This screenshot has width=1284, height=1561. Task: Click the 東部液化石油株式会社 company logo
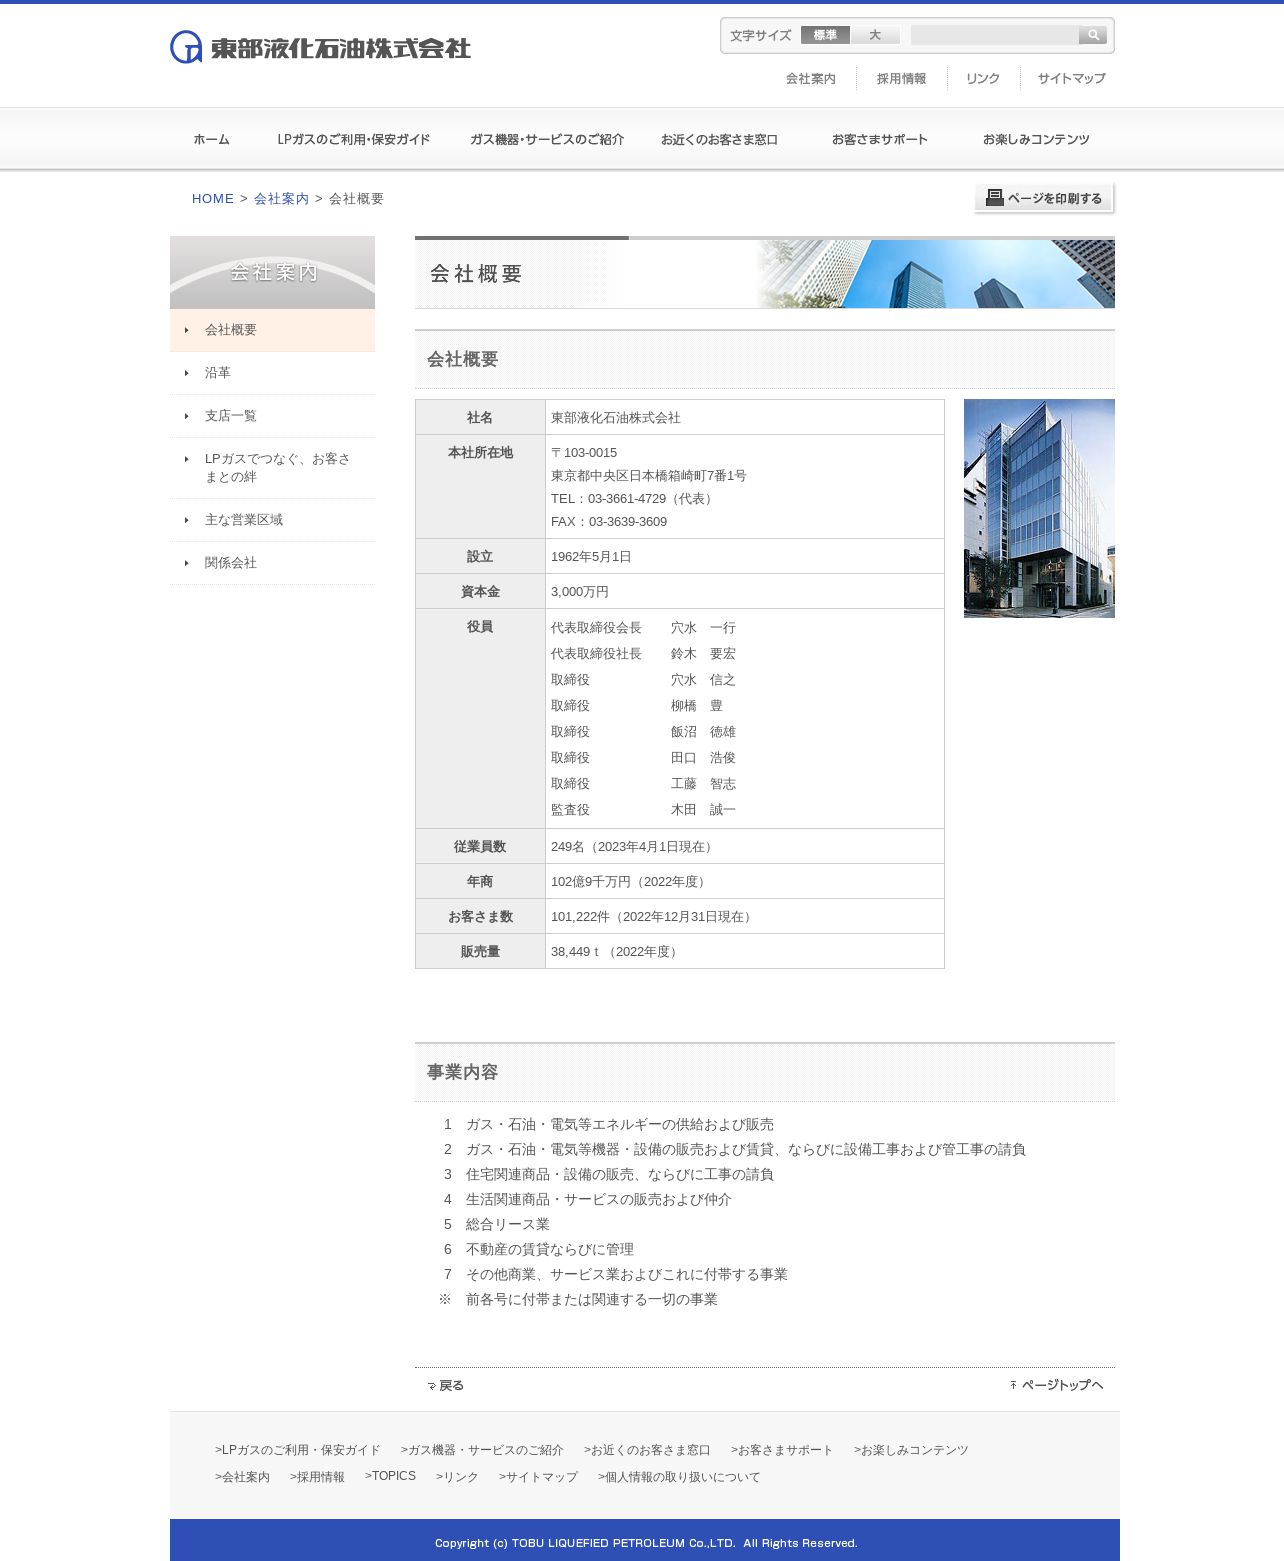320,47
